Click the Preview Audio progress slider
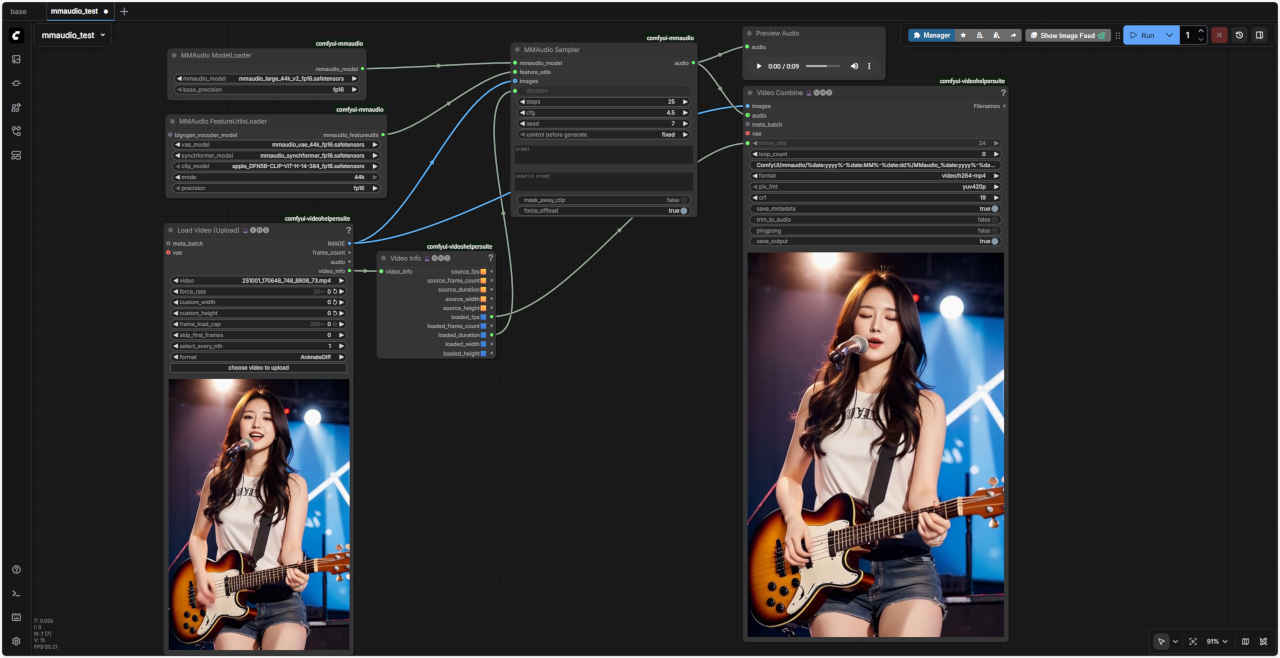The image size is (1280, 658). [x=822, y=66]
